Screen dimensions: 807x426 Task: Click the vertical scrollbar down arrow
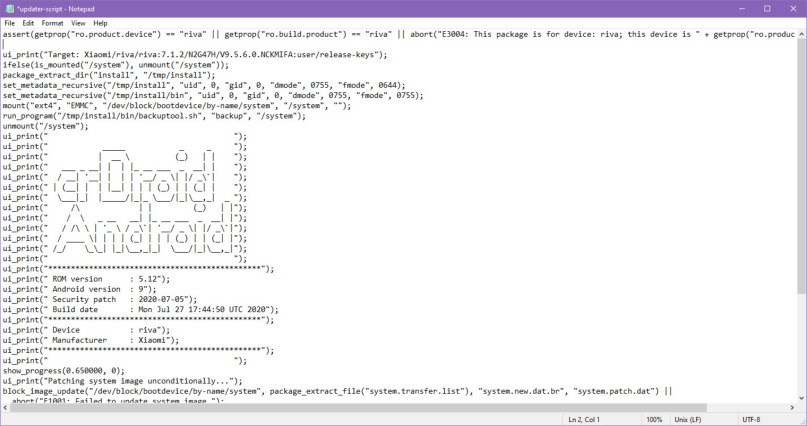(x=801, y=398)
